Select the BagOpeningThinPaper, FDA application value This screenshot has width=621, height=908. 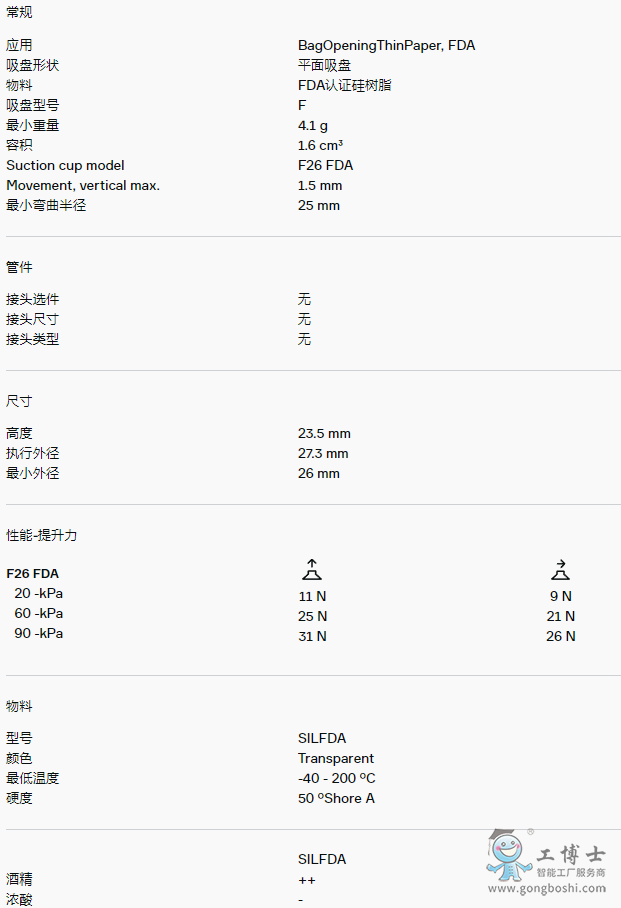[x=386, y=45]
